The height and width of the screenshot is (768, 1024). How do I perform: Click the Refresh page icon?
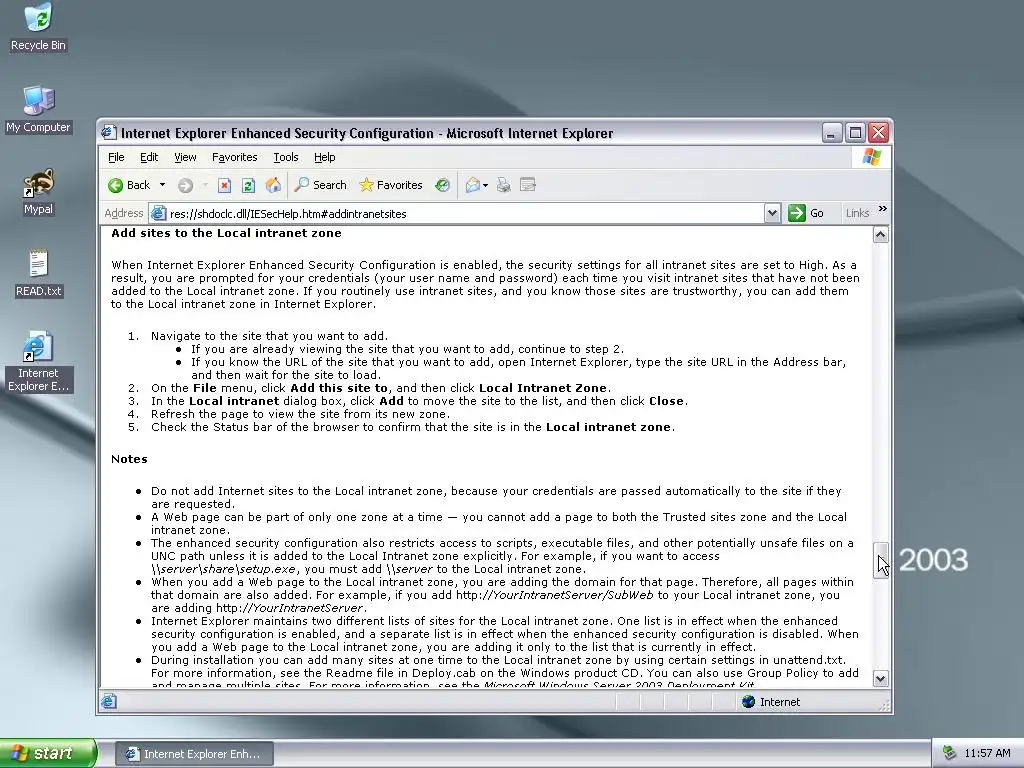point(248,185)
